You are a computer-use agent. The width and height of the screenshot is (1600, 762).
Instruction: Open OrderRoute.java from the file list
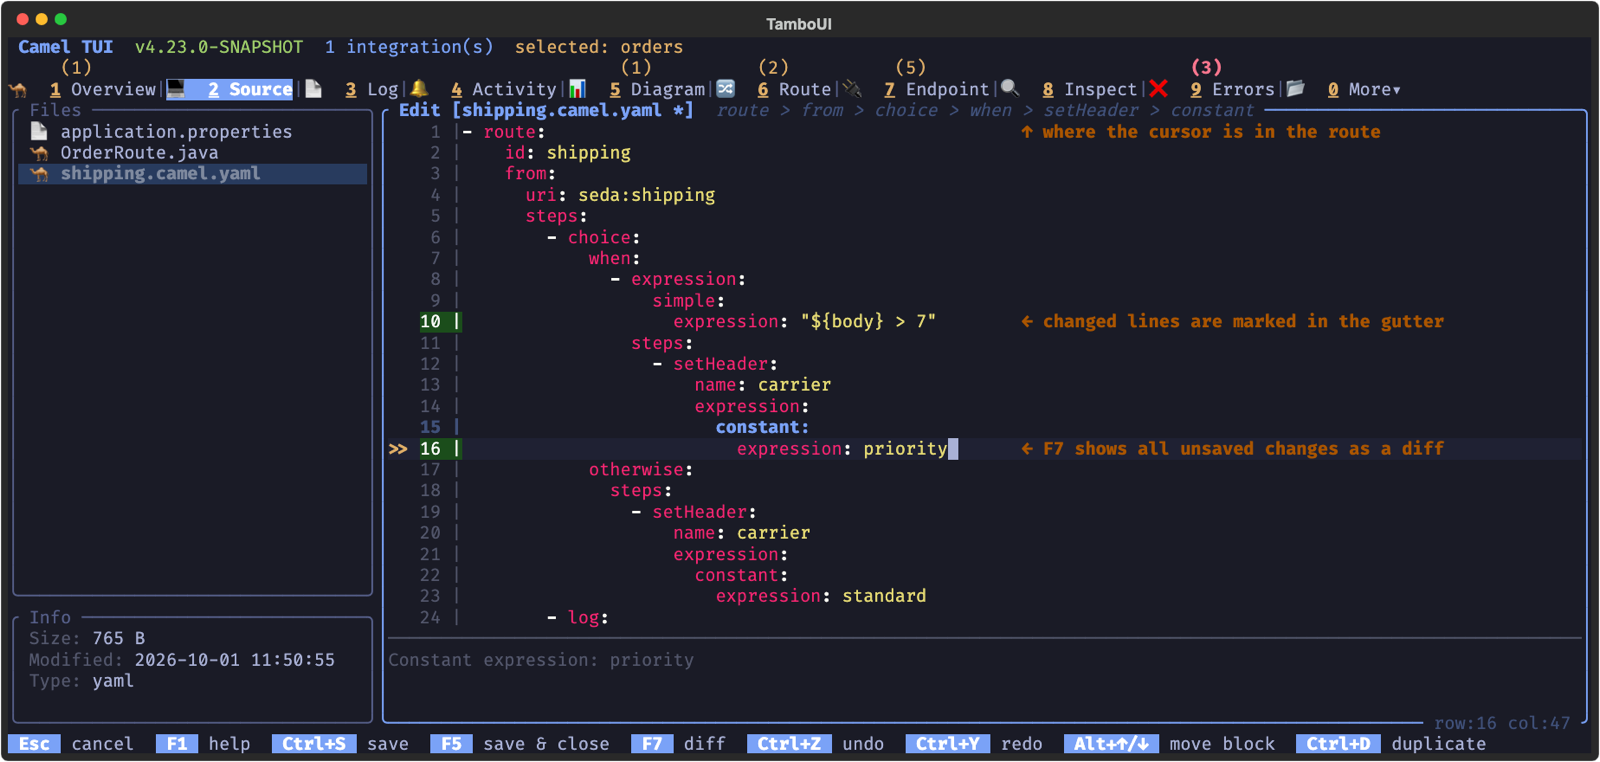coord(139,153)
